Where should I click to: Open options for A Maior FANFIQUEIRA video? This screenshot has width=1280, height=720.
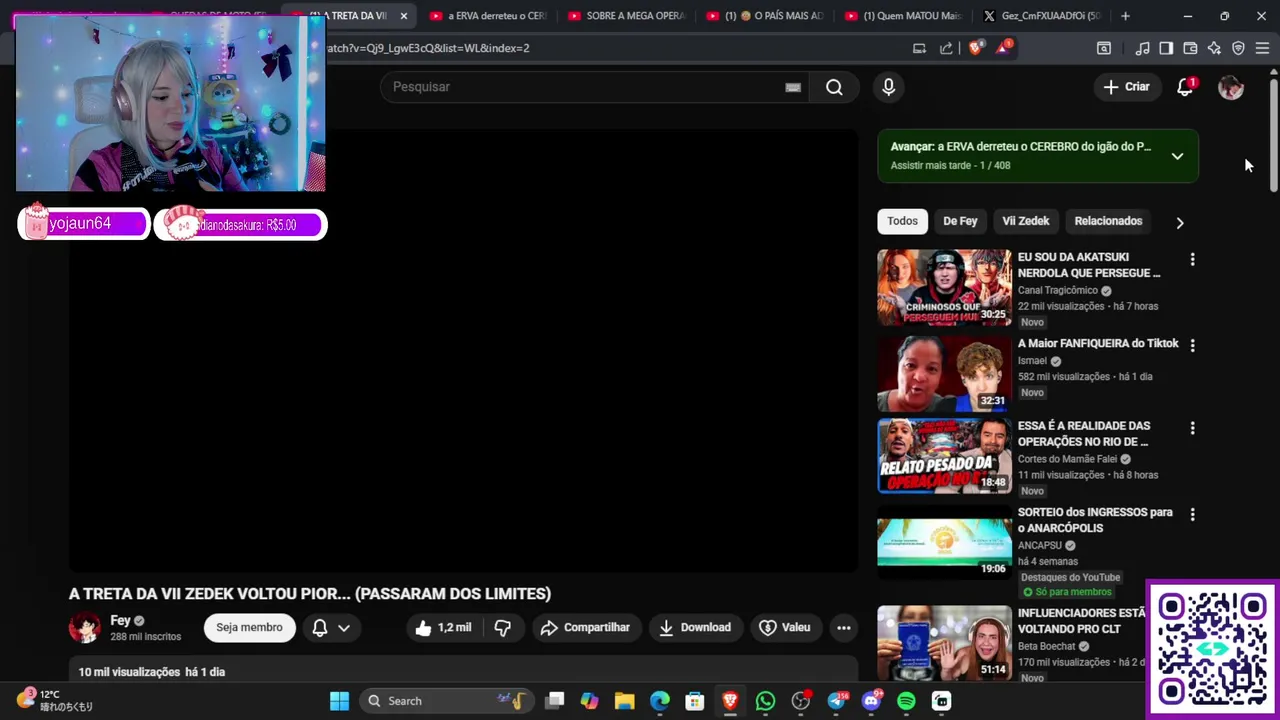click(x=1192, y=345)
